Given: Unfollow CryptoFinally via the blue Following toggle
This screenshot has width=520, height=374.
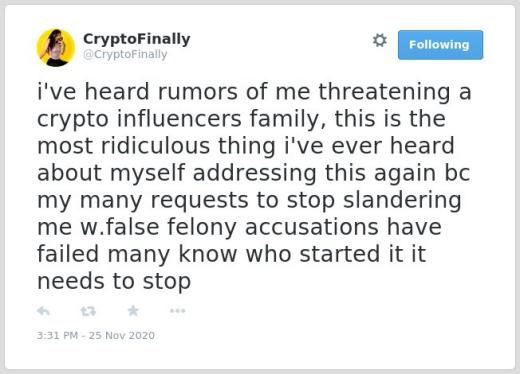Looking at the screenshot, I should [440, 45].
